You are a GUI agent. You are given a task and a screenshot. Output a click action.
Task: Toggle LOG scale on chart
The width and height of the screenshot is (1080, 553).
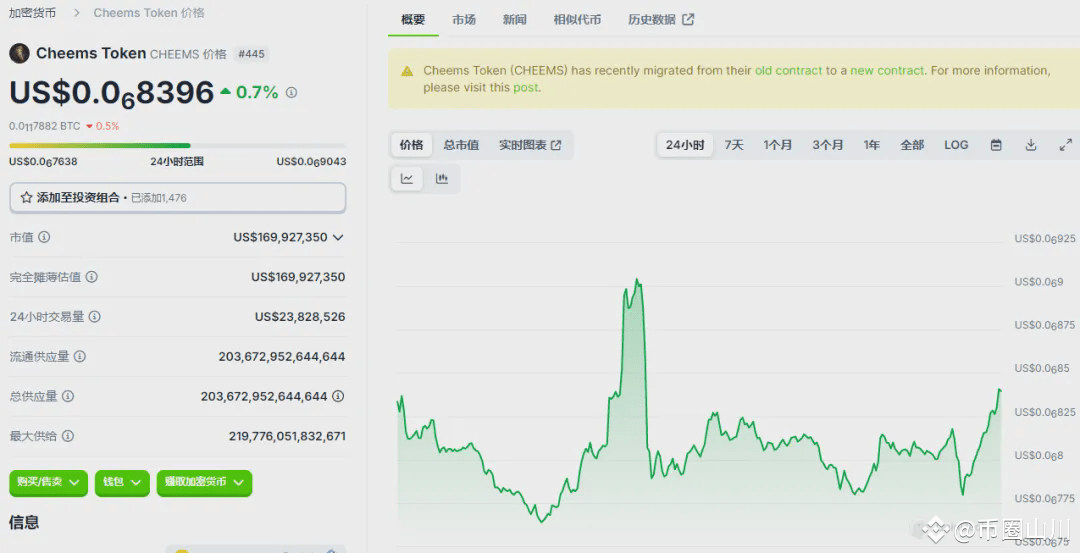[956, 145]
